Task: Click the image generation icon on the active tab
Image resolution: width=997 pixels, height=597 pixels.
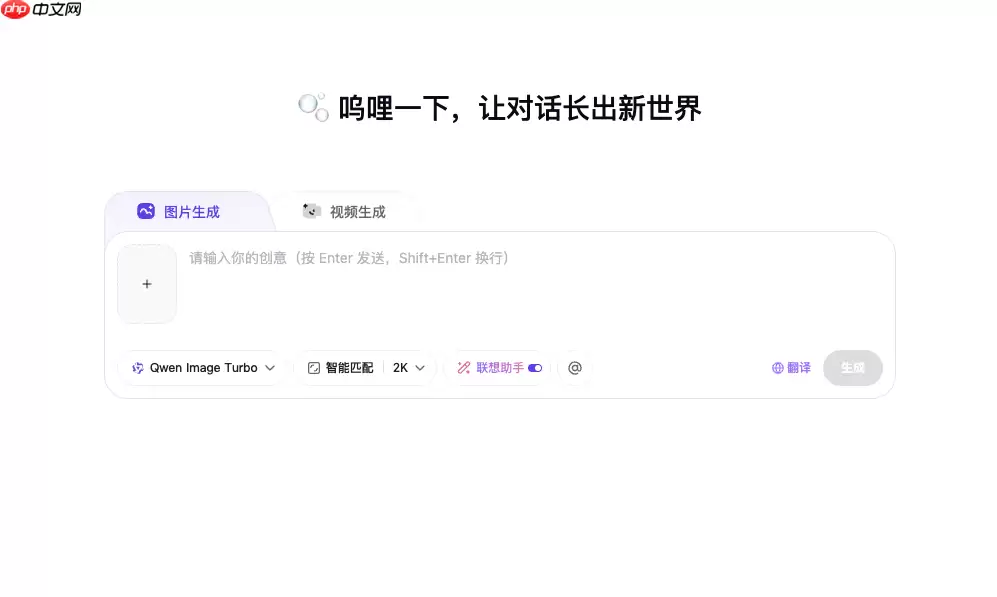Action: click(145, 211)
